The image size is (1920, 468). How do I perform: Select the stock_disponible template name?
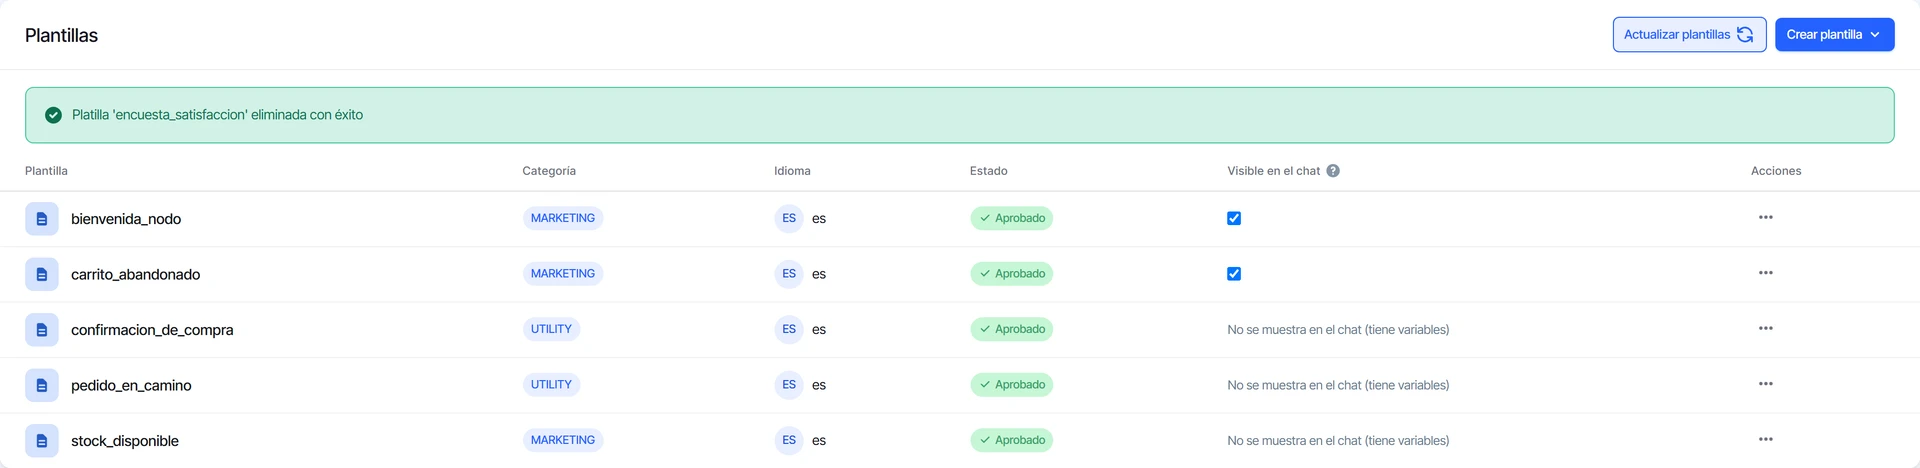point(125,441)
